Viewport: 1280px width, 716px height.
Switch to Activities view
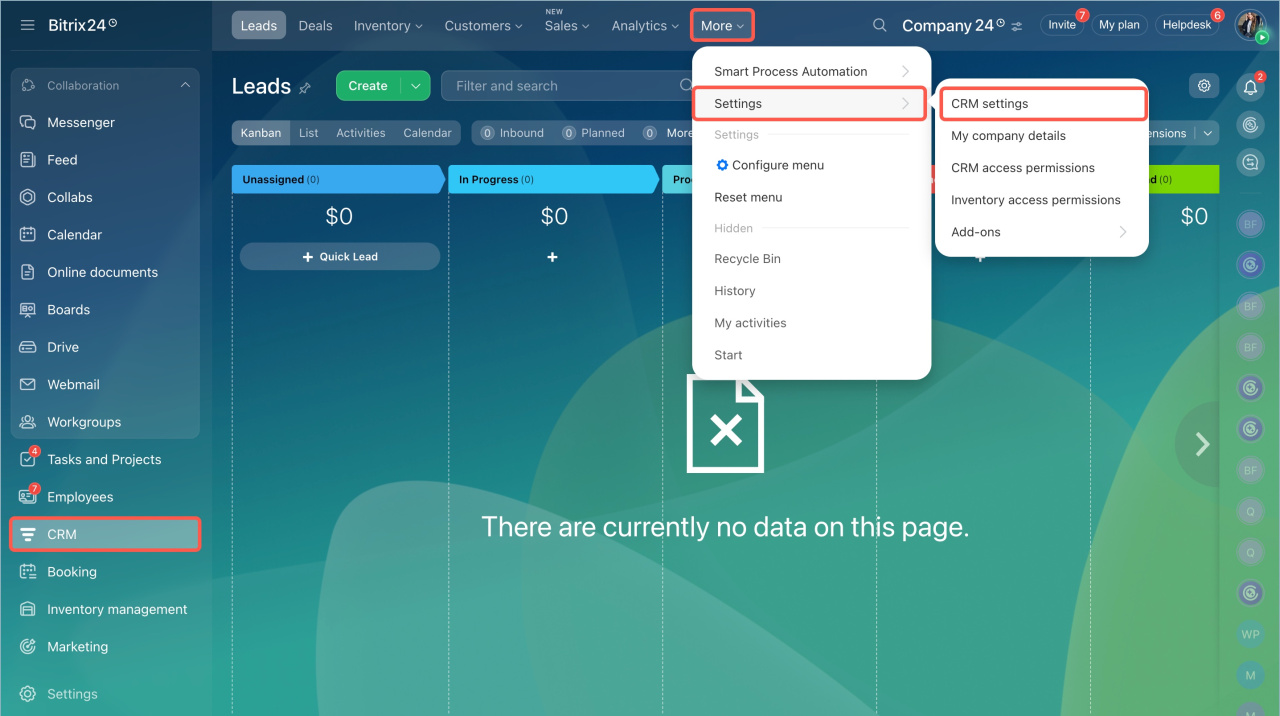click(x=361, y=133)
